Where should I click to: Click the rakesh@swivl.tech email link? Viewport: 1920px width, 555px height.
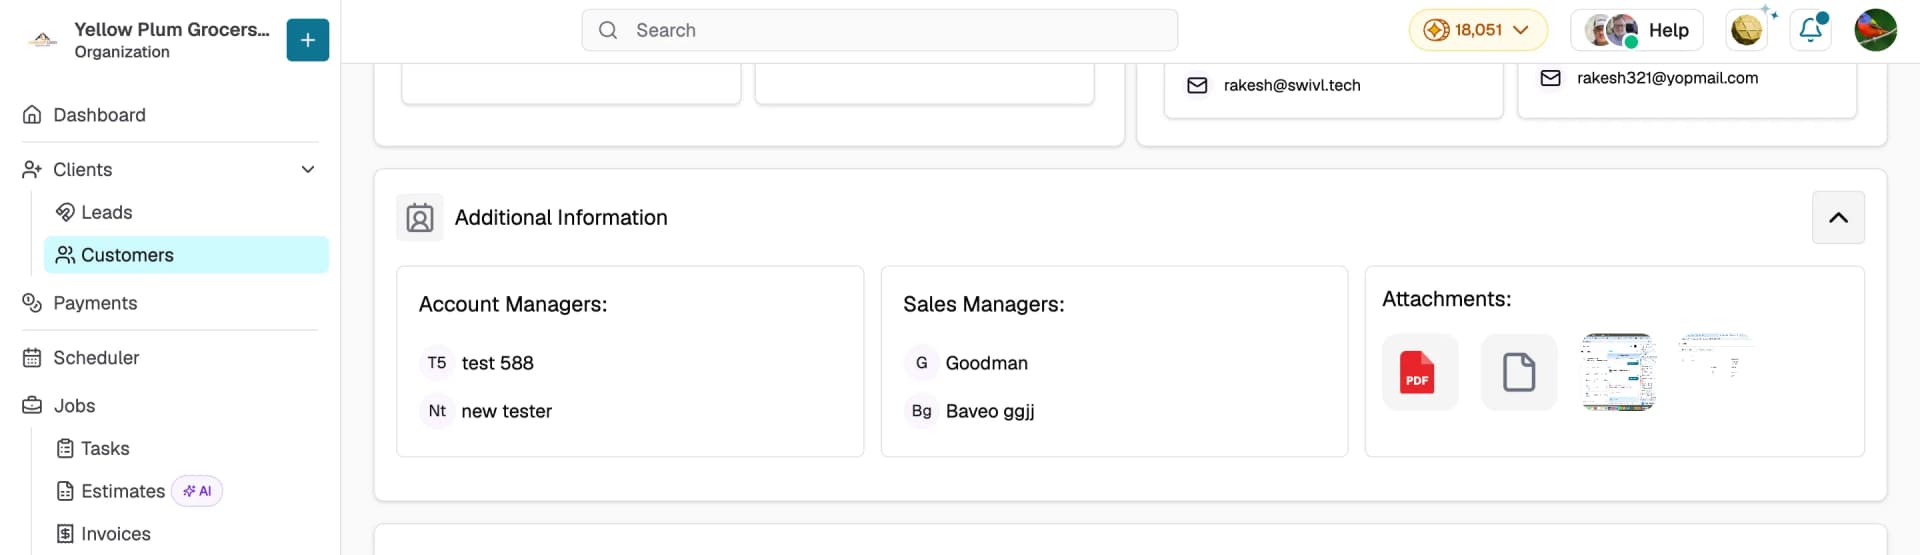(x=1292, y=85)
